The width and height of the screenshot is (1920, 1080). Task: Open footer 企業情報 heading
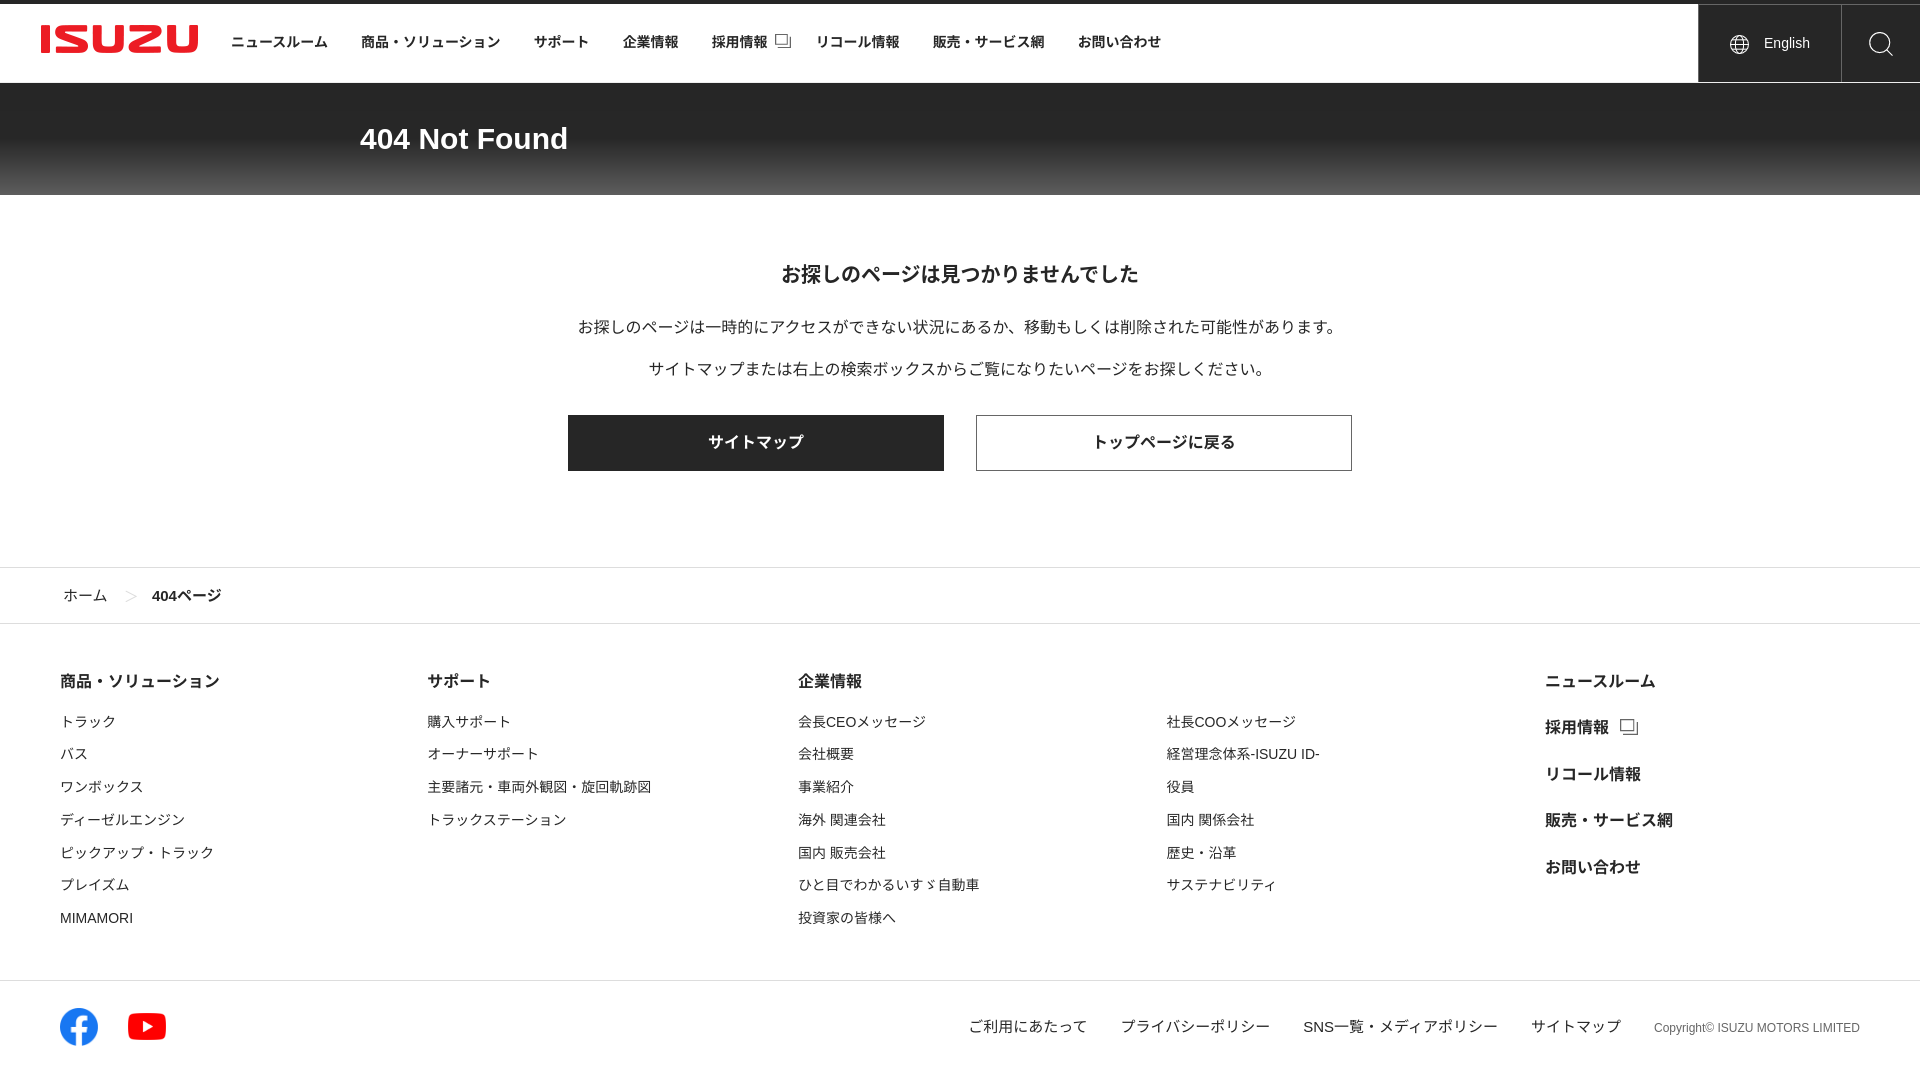click(x=830, y=681)
